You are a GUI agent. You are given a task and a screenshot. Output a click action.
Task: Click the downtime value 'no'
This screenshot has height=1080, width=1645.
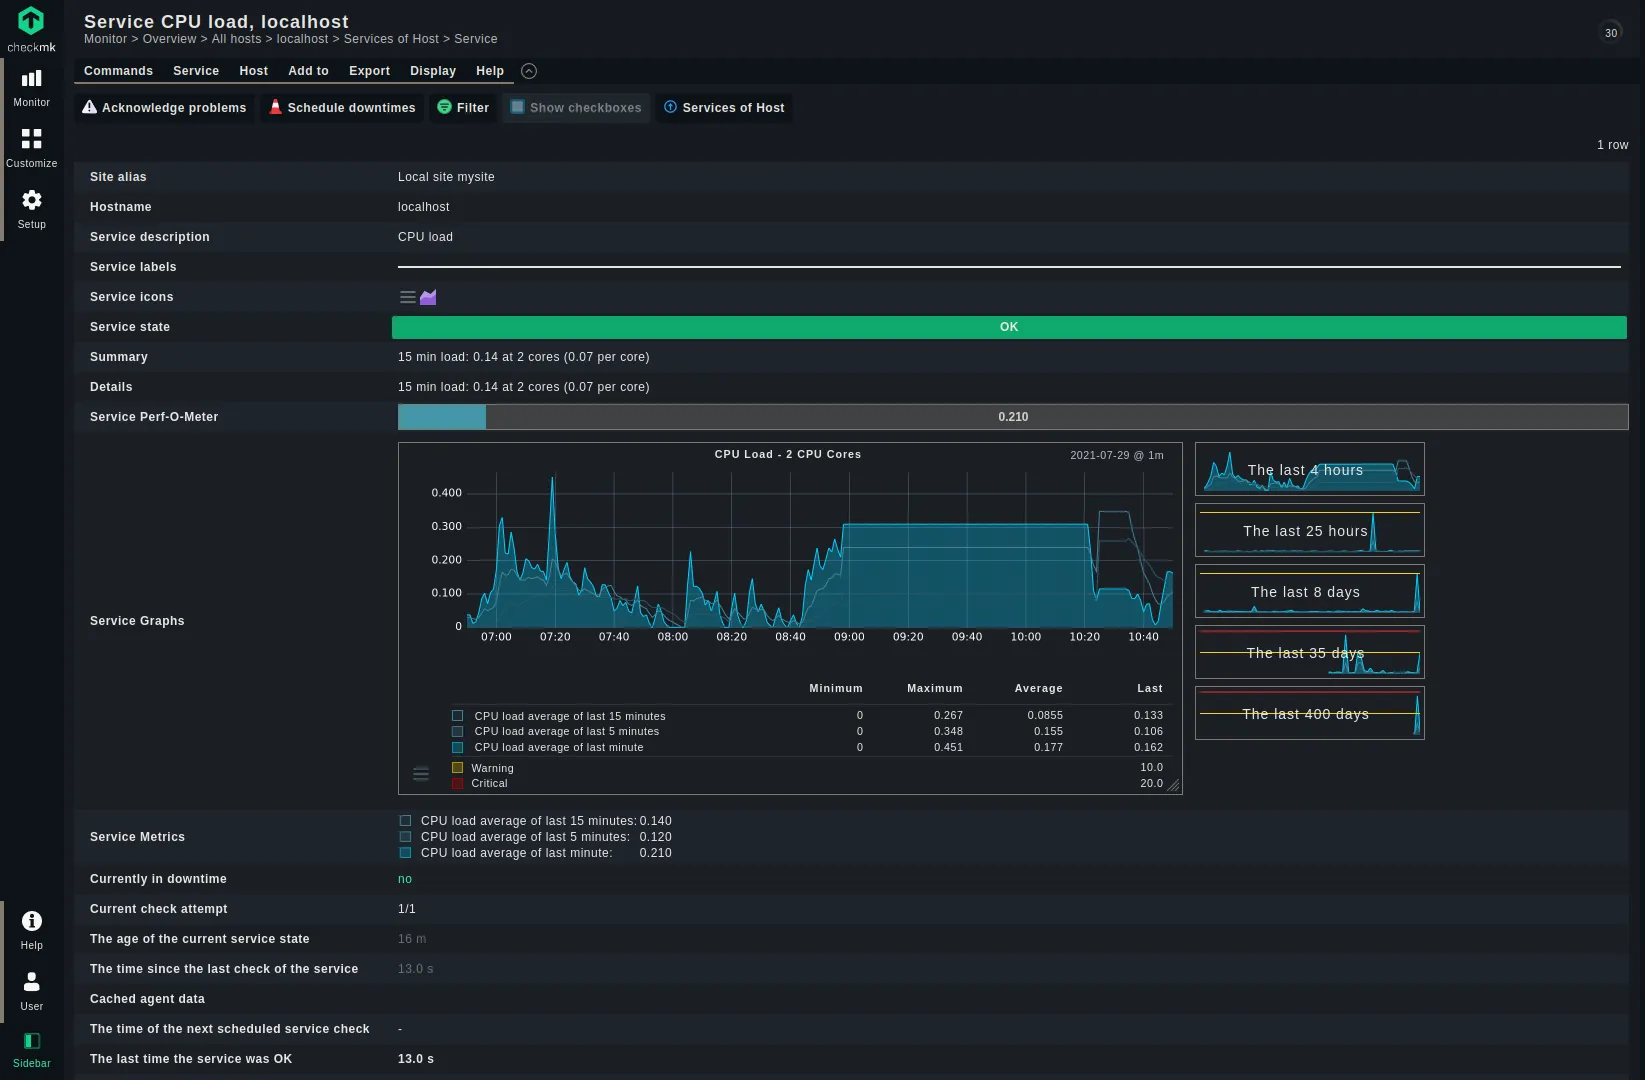[405, 879]
